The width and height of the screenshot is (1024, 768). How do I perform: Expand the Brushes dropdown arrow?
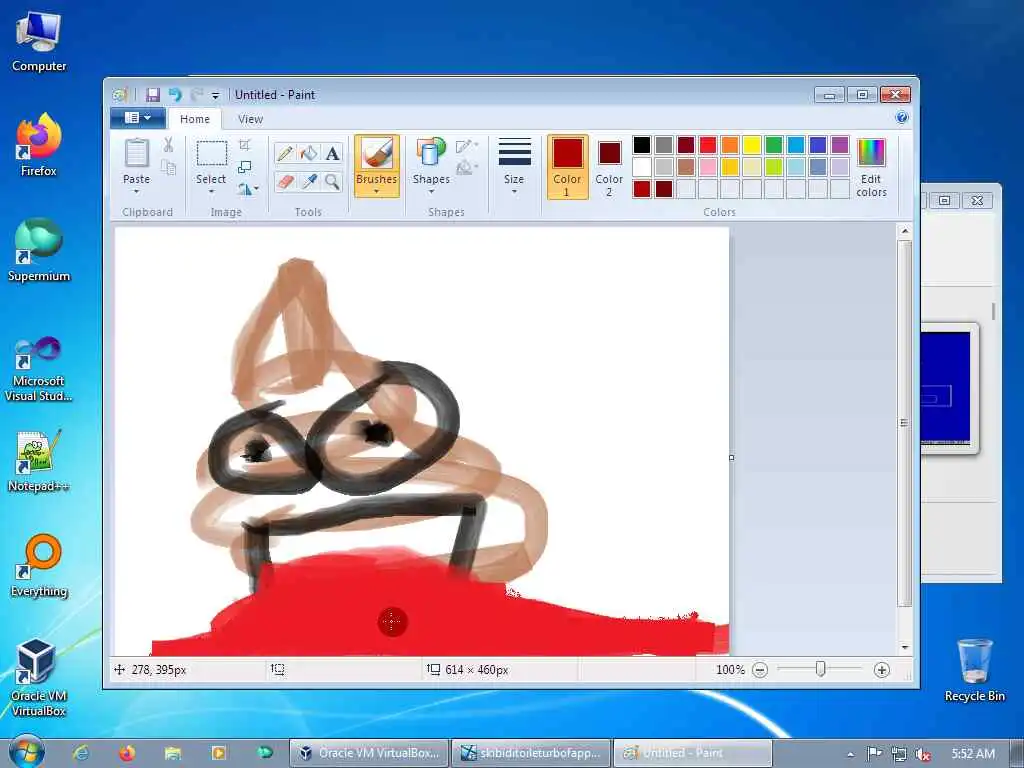pos(376,192)
